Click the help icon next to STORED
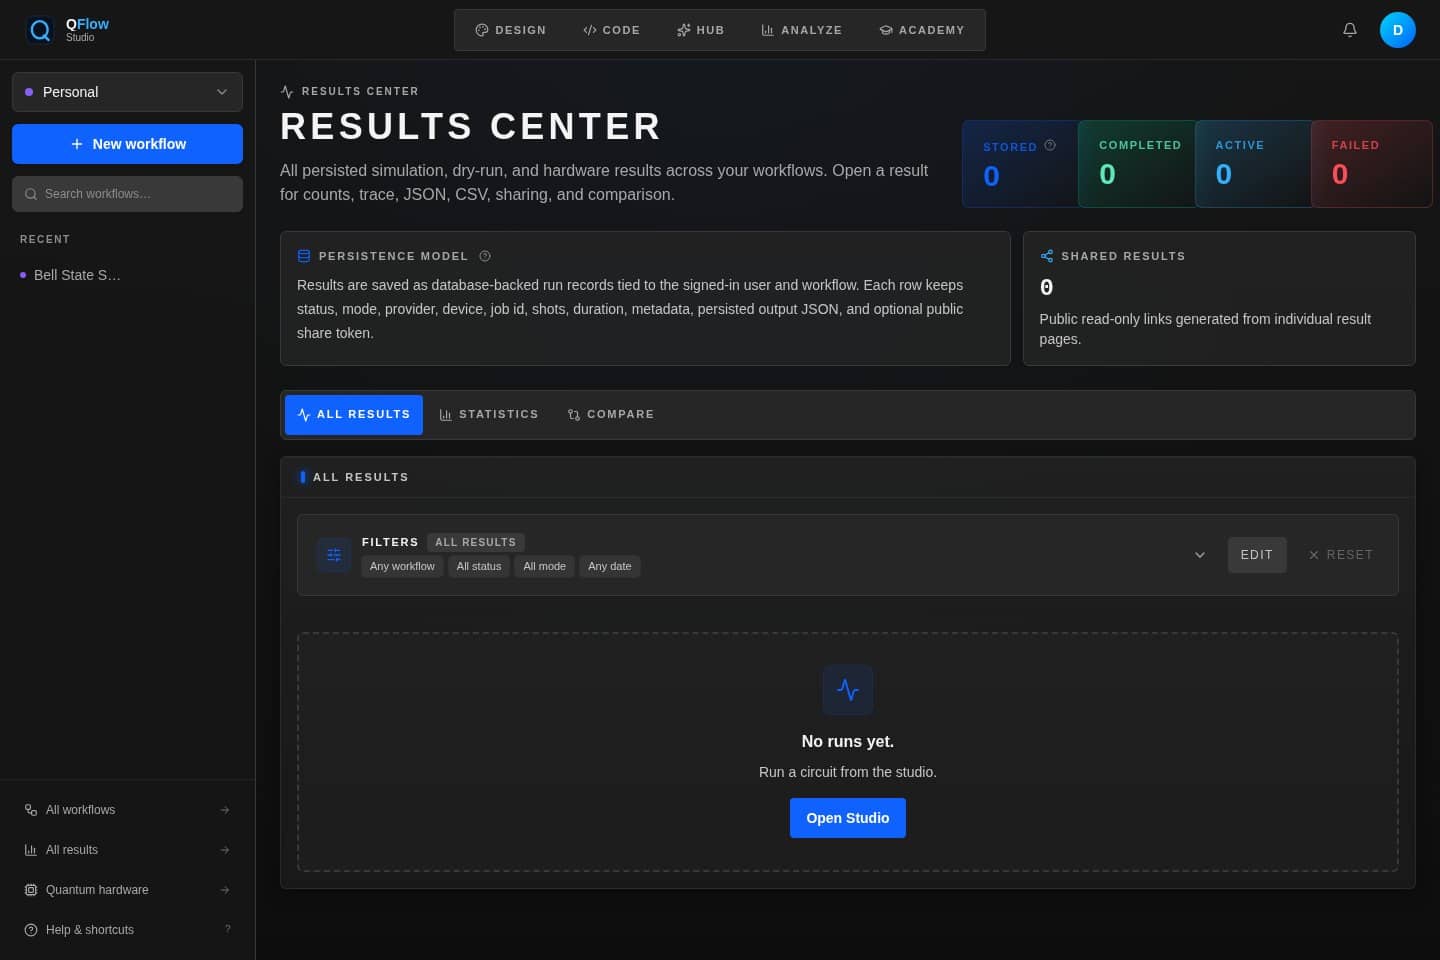This screenshot has width=1440, height=960. point(1050,145)
